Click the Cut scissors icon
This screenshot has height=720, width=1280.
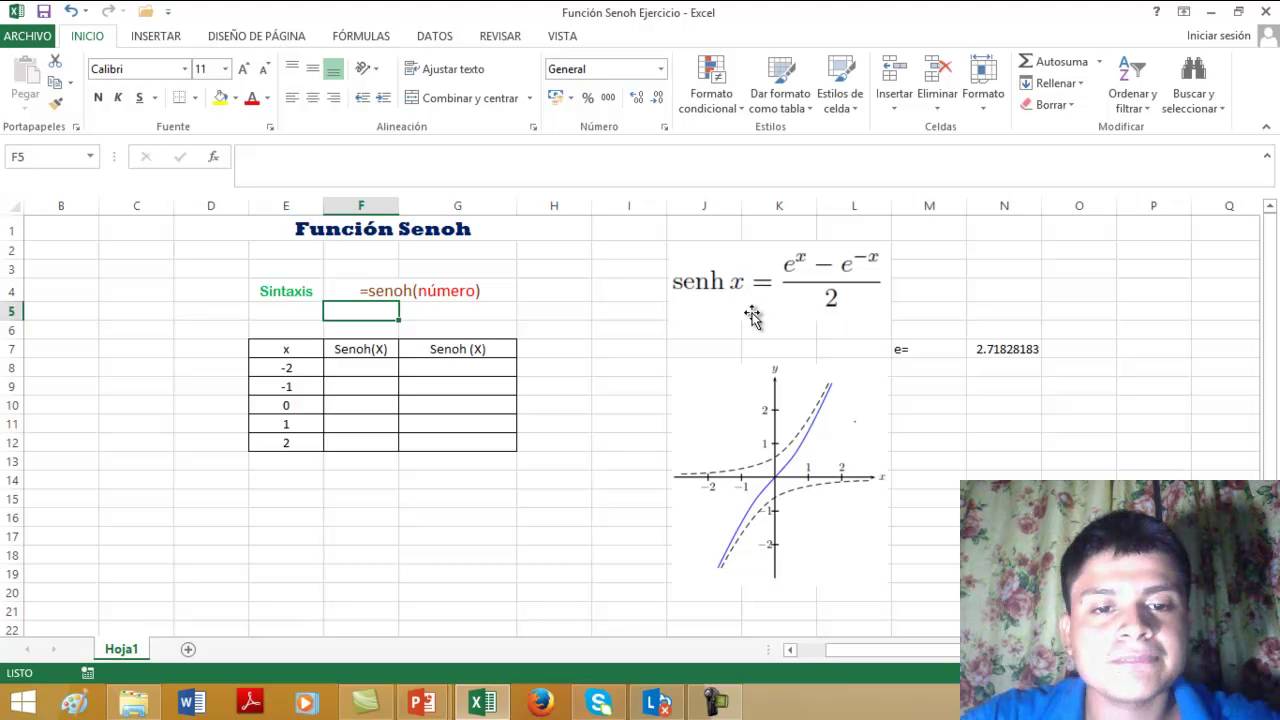(55, 62)
